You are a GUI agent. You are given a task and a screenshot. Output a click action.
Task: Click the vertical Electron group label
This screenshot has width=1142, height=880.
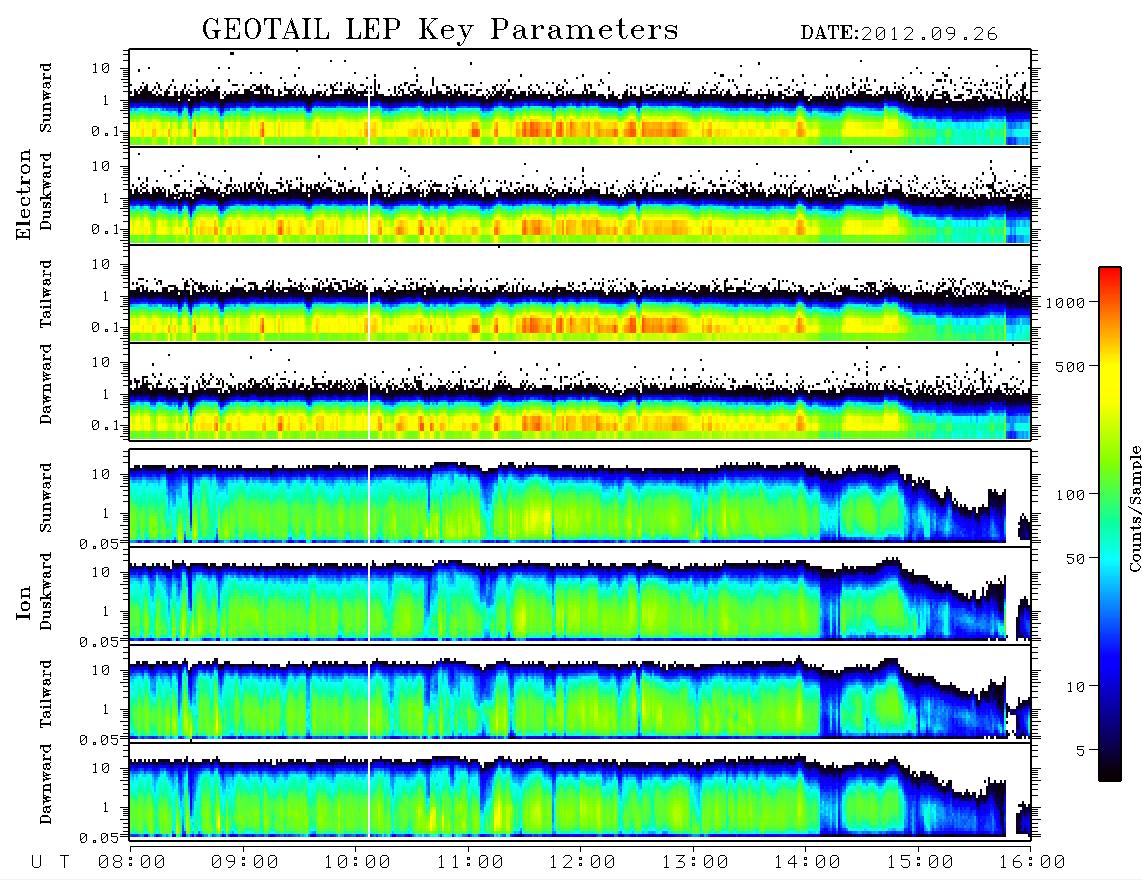[24, 195]
